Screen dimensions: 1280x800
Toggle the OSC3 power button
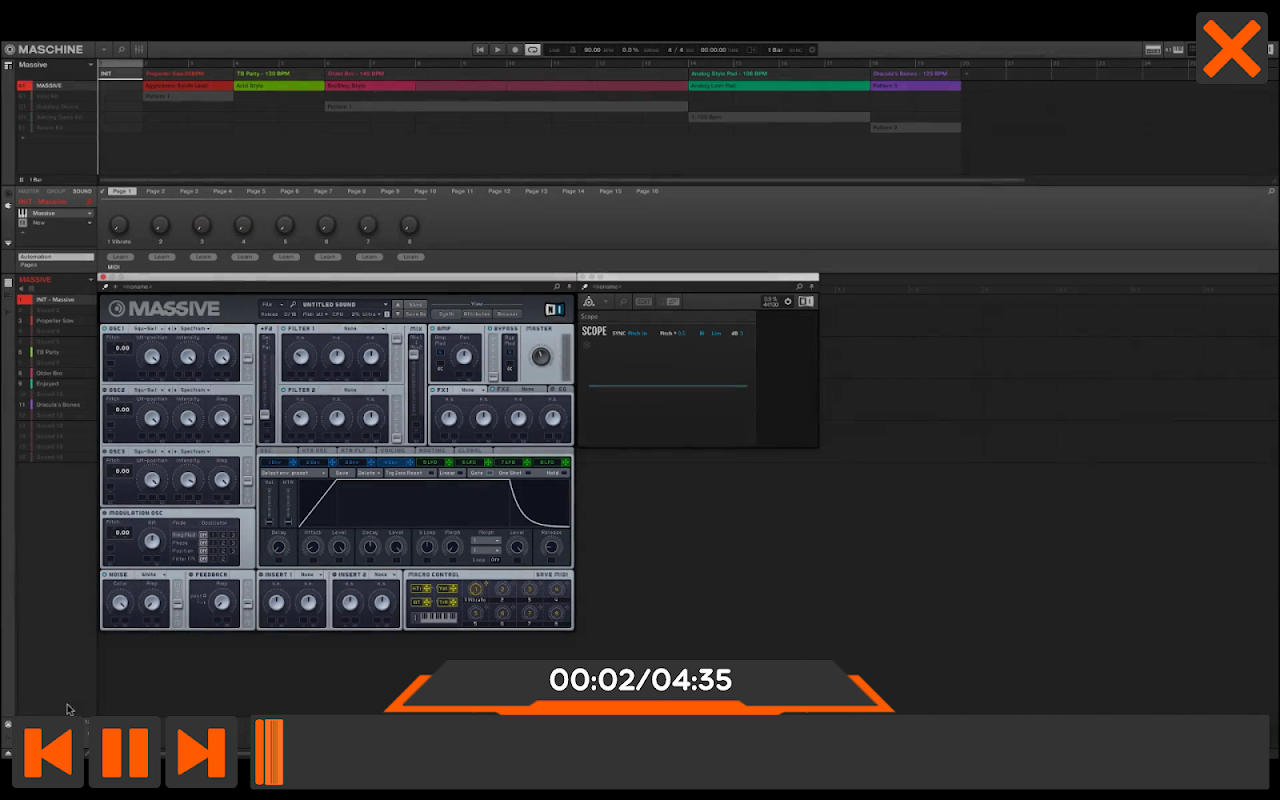coord(105,451)
